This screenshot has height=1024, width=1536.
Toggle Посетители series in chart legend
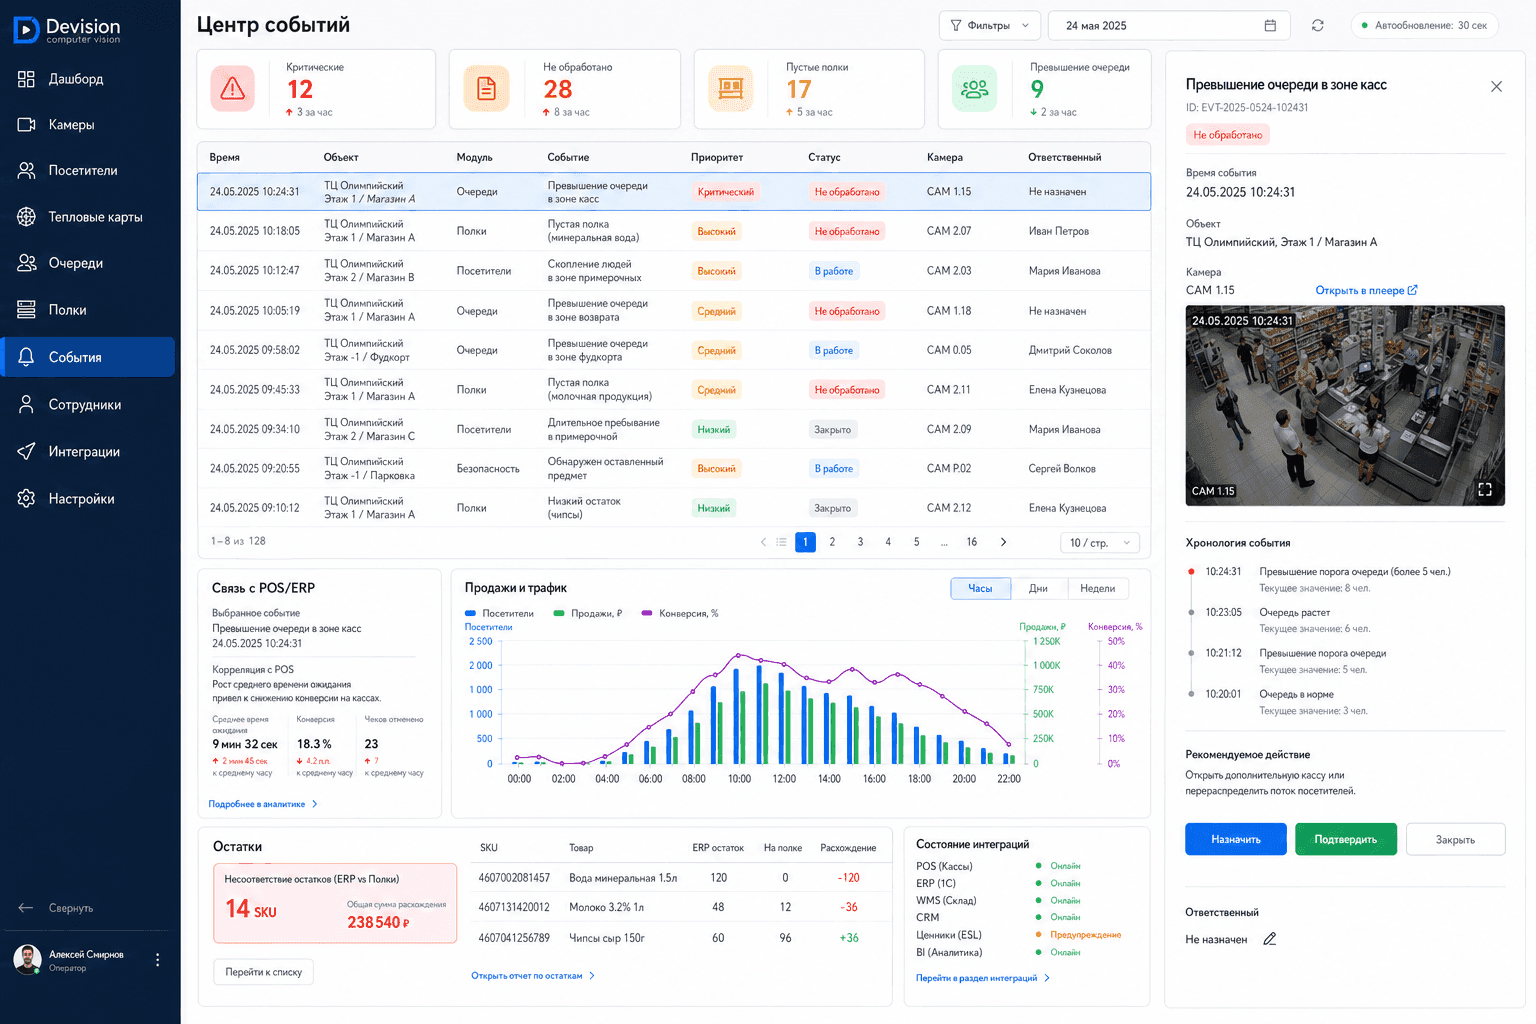point(500,613)
